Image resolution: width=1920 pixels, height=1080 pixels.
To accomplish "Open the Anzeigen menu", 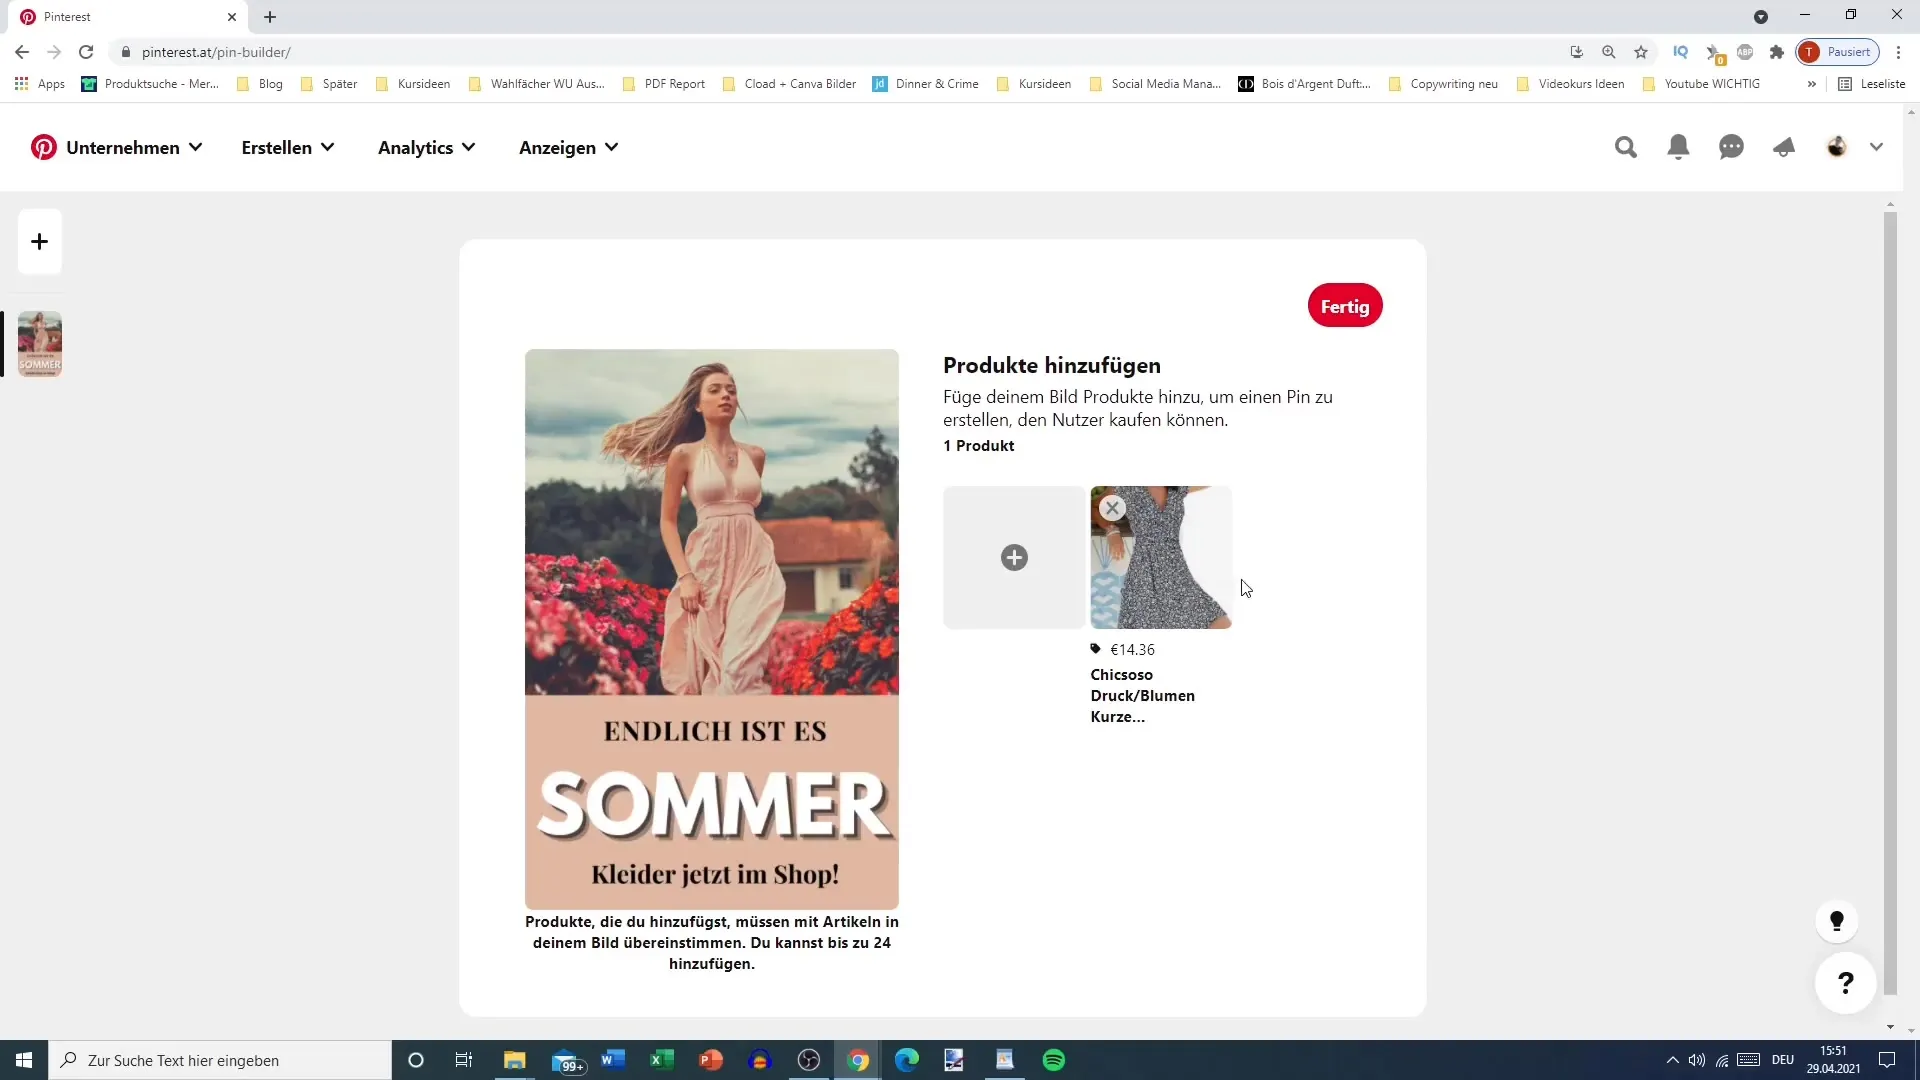I will 570,148.
